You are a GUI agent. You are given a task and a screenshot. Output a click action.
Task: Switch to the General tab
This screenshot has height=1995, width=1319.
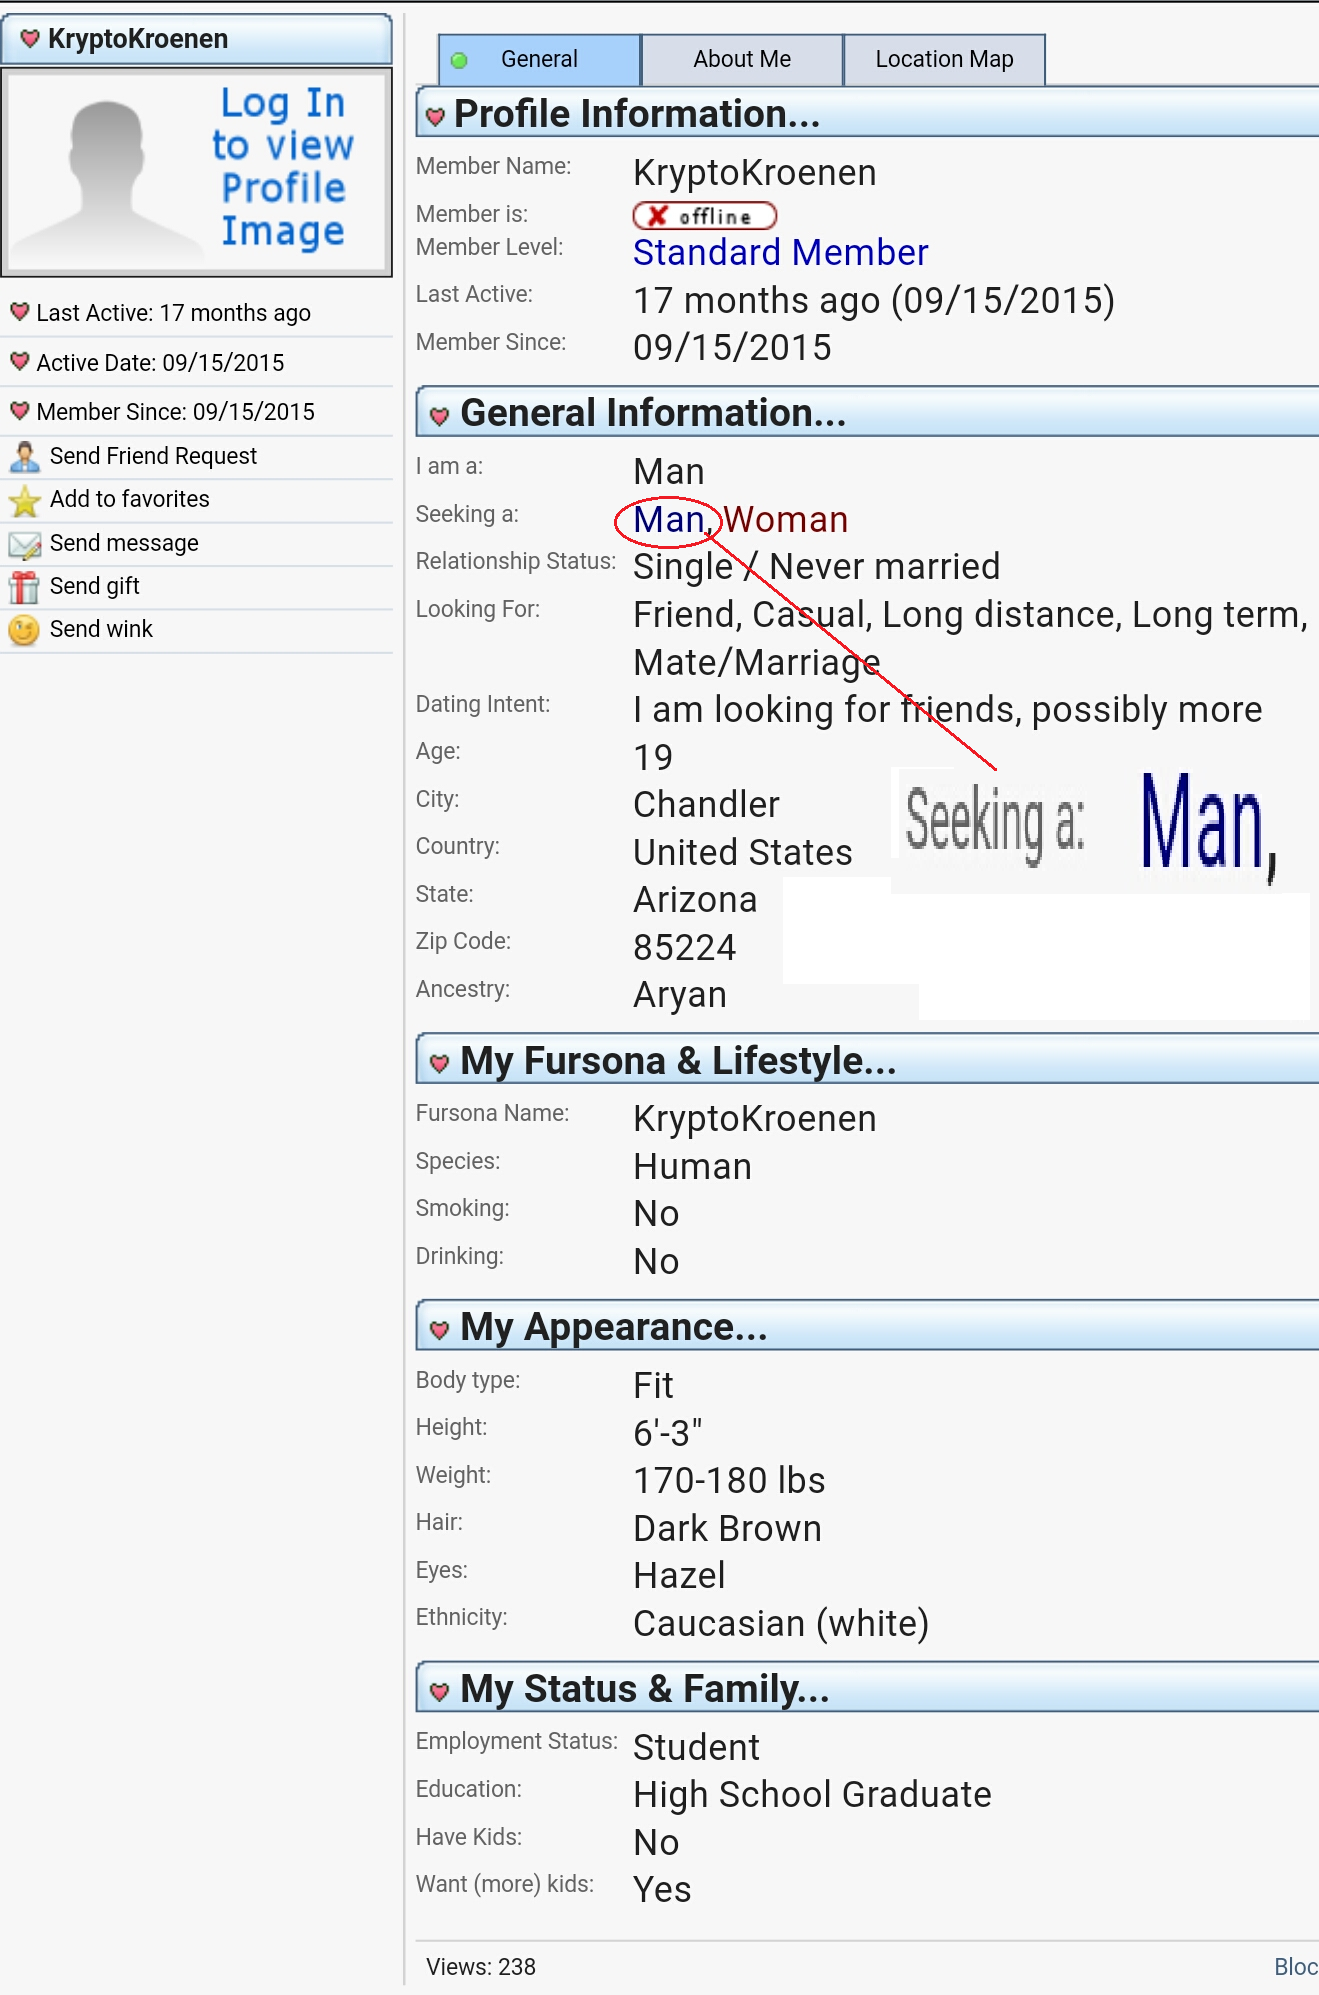click(539, 60)
